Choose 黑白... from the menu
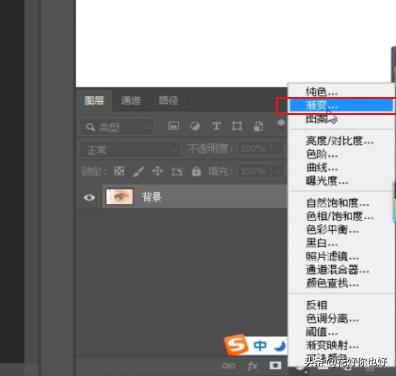The height and width of the screenshot is (376, 396). coord(341,243)
